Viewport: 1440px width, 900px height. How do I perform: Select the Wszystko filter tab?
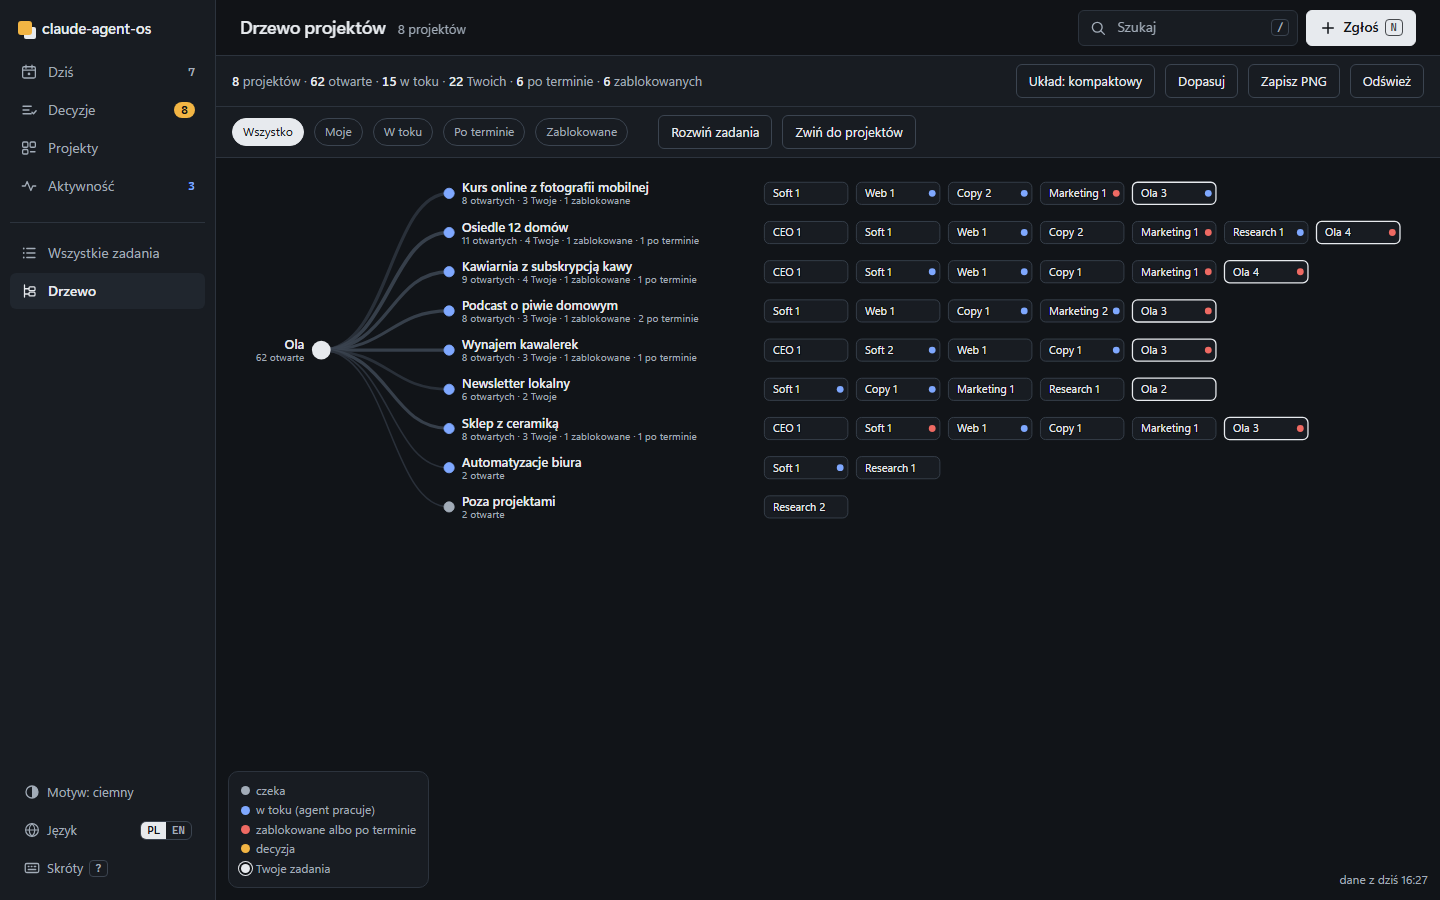coord(268,132)
